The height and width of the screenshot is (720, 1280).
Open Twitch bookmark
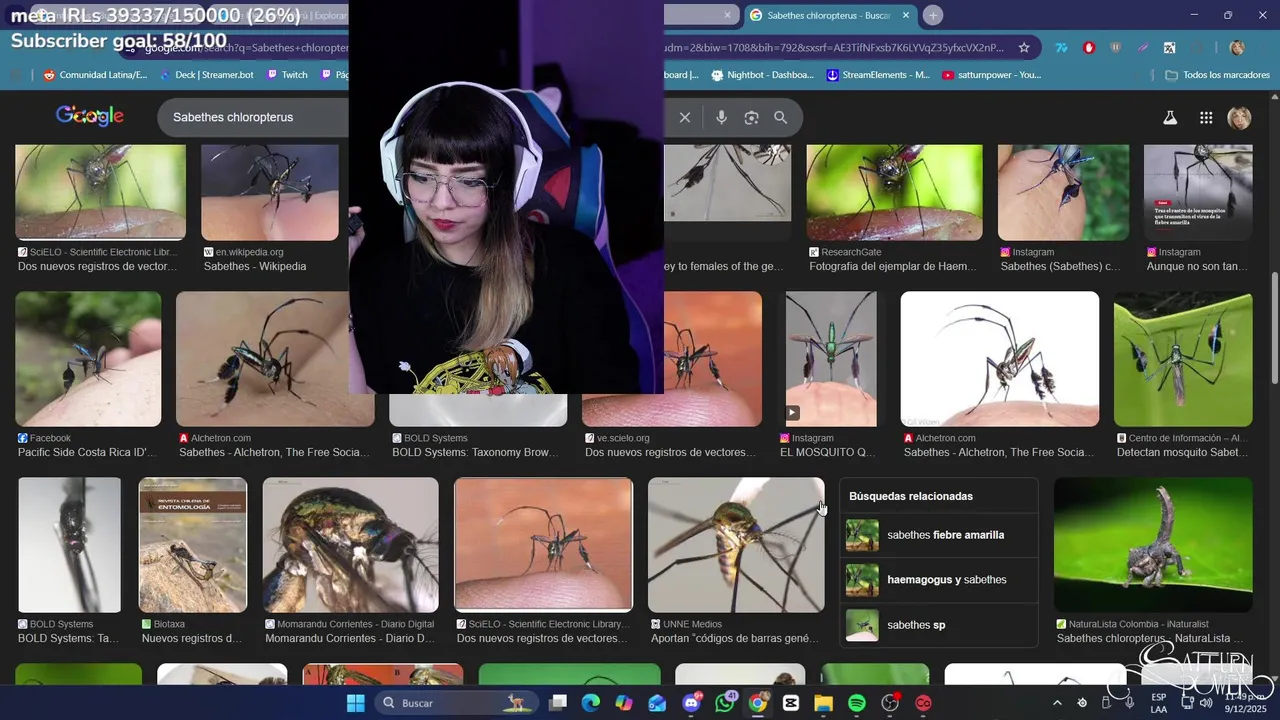coord(287,75)
